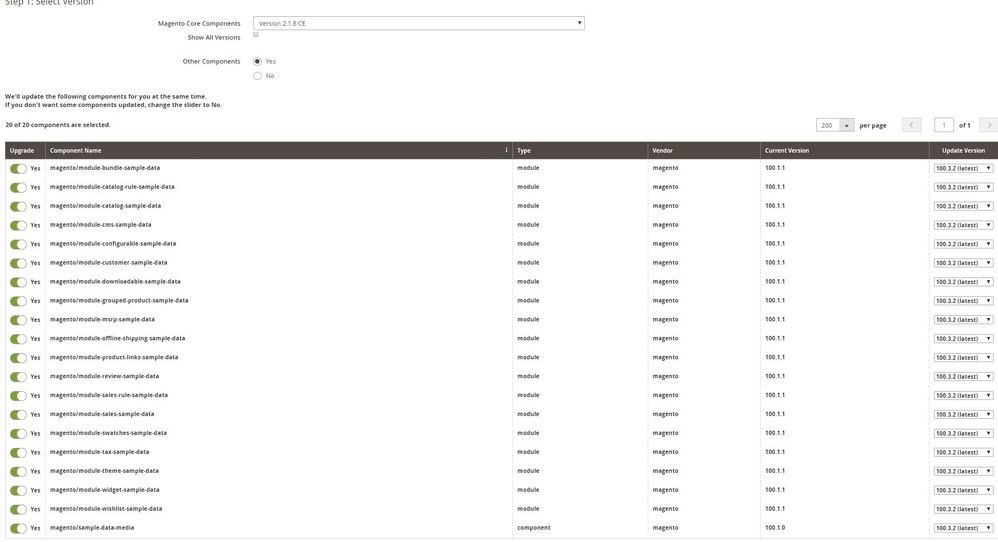Toggle upgrade for module-customer-sample-data
Screen dimensions: 998x542
click(x=18, y=263)
